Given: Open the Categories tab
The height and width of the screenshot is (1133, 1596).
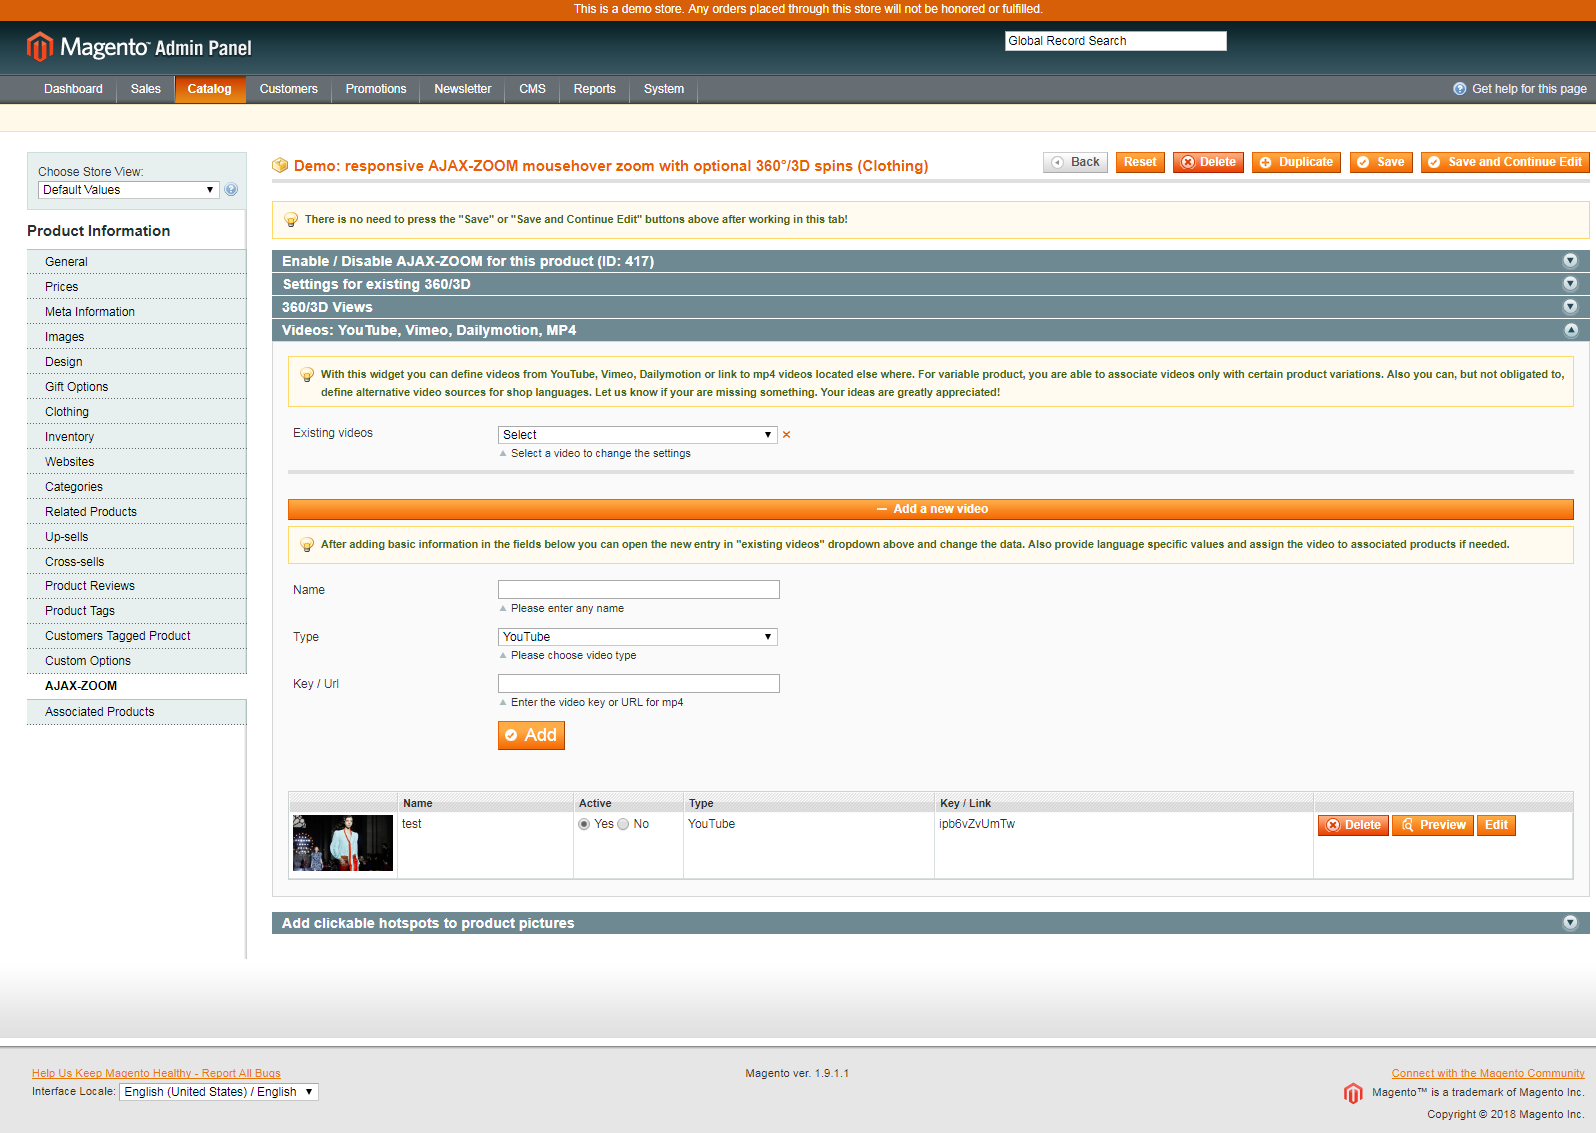Looking at the screenshot, I should coord(136,487).
